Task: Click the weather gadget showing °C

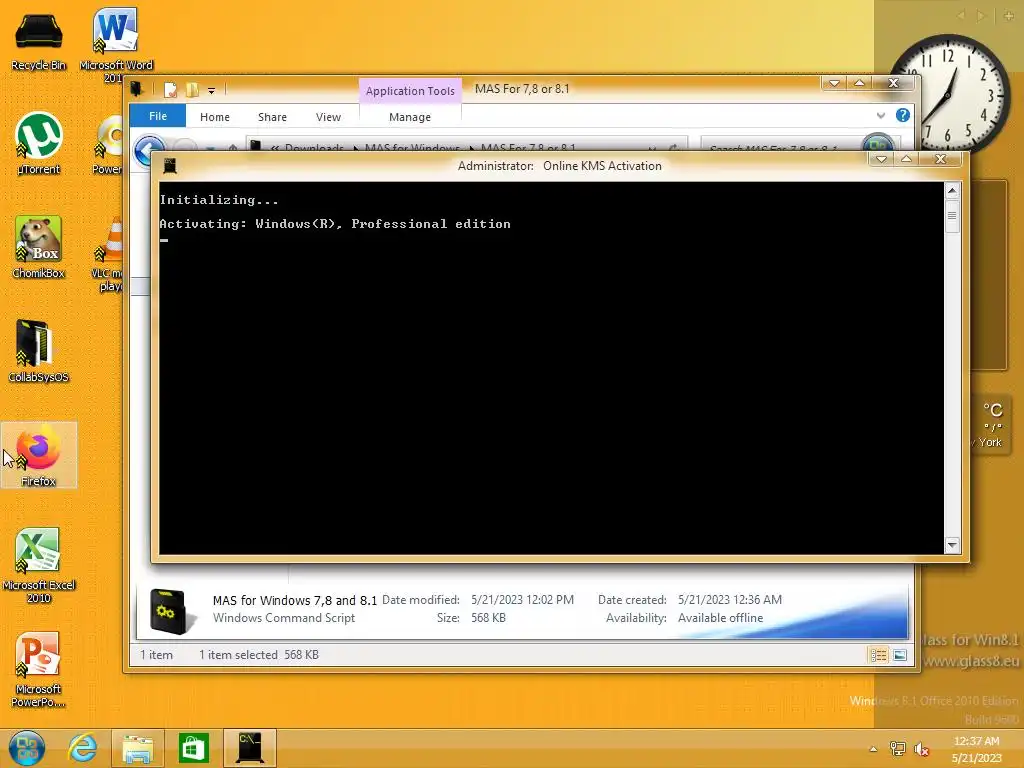Action: click(991, 426)
